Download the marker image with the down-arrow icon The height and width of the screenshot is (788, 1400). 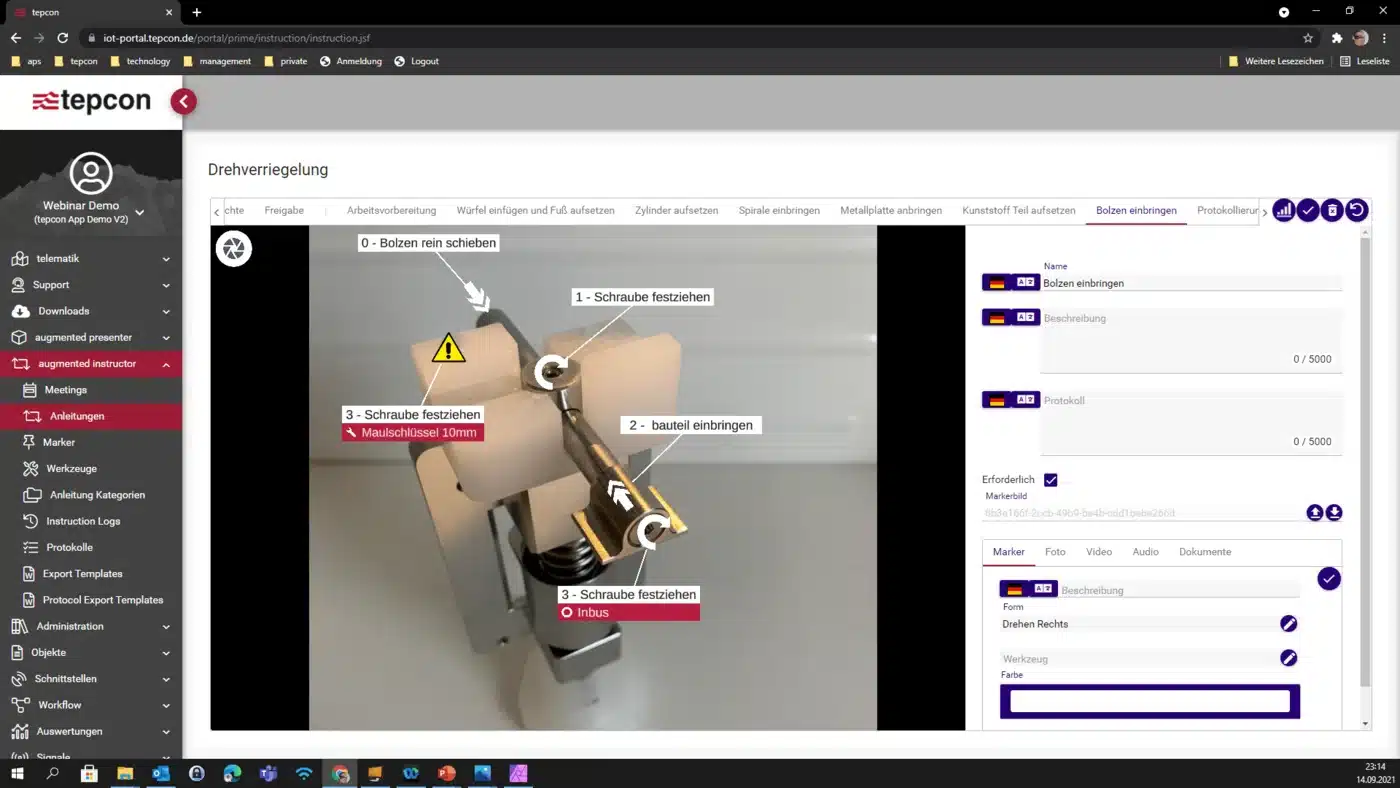coord(1334,513)
